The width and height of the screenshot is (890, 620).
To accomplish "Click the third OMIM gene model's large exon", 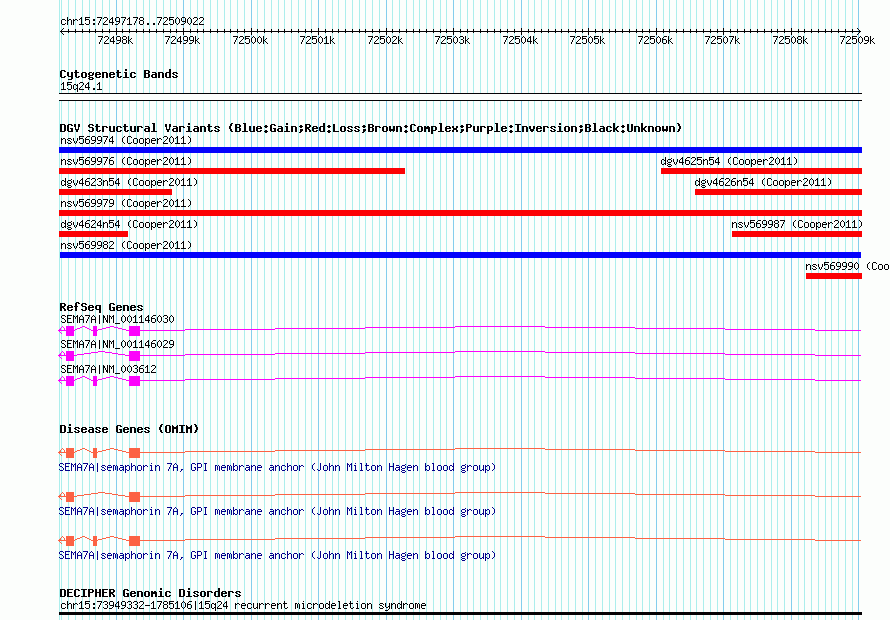I will tap(135, 541).
